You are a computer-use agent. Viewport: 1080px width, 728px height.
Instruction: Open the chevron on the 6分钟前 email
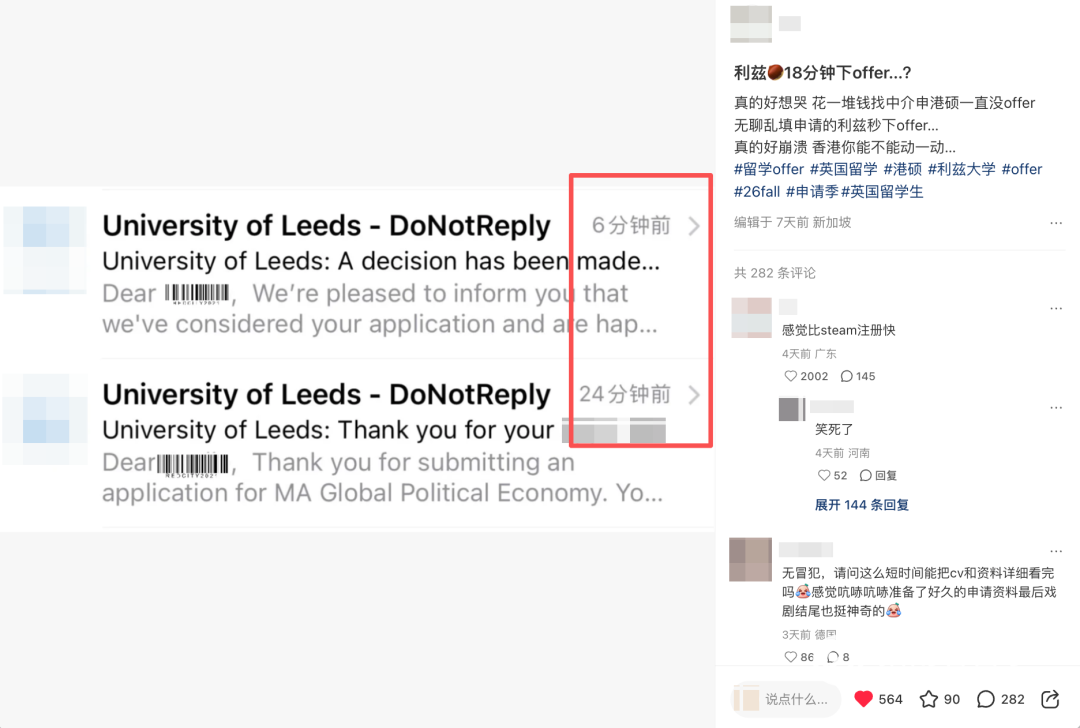click(694, 226)
